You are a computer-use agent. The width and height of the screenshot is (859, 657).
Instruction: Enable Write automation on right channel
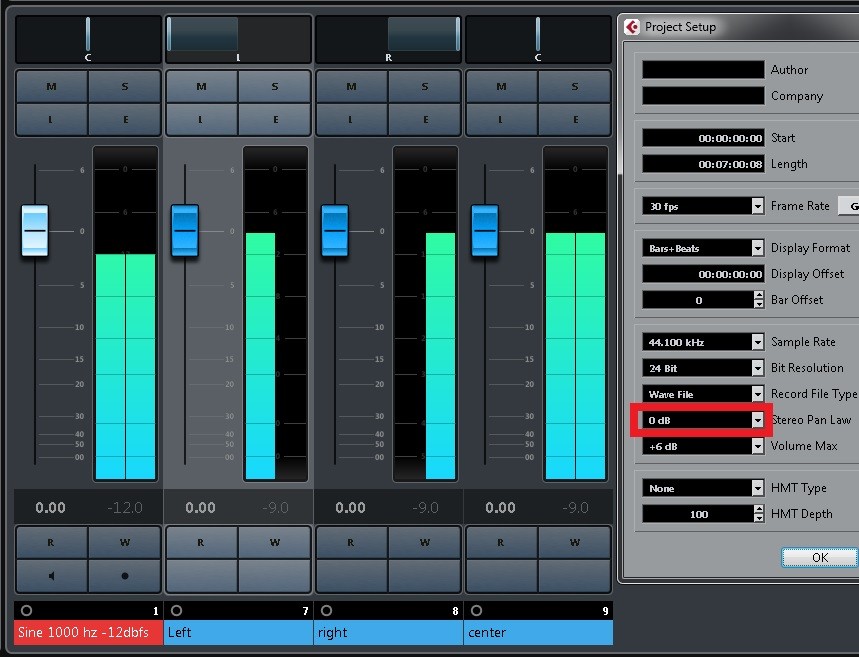pos(425,542)
